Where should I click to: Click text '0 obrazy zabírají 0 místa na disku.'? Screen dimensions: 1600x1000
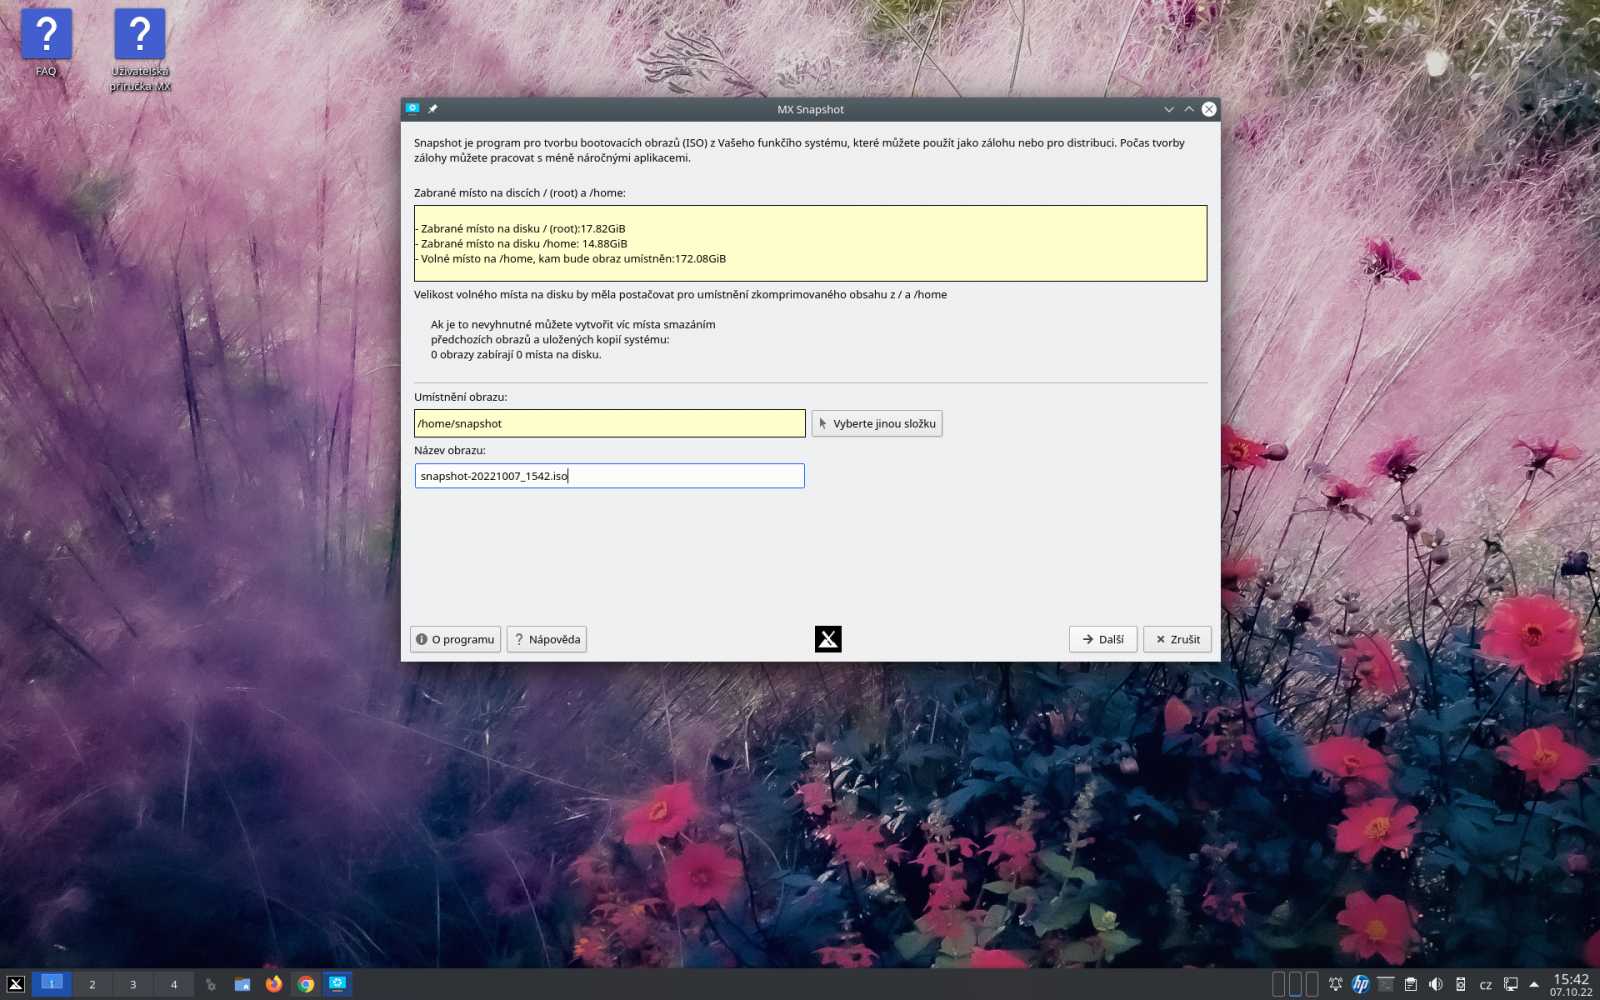[516, 355]
